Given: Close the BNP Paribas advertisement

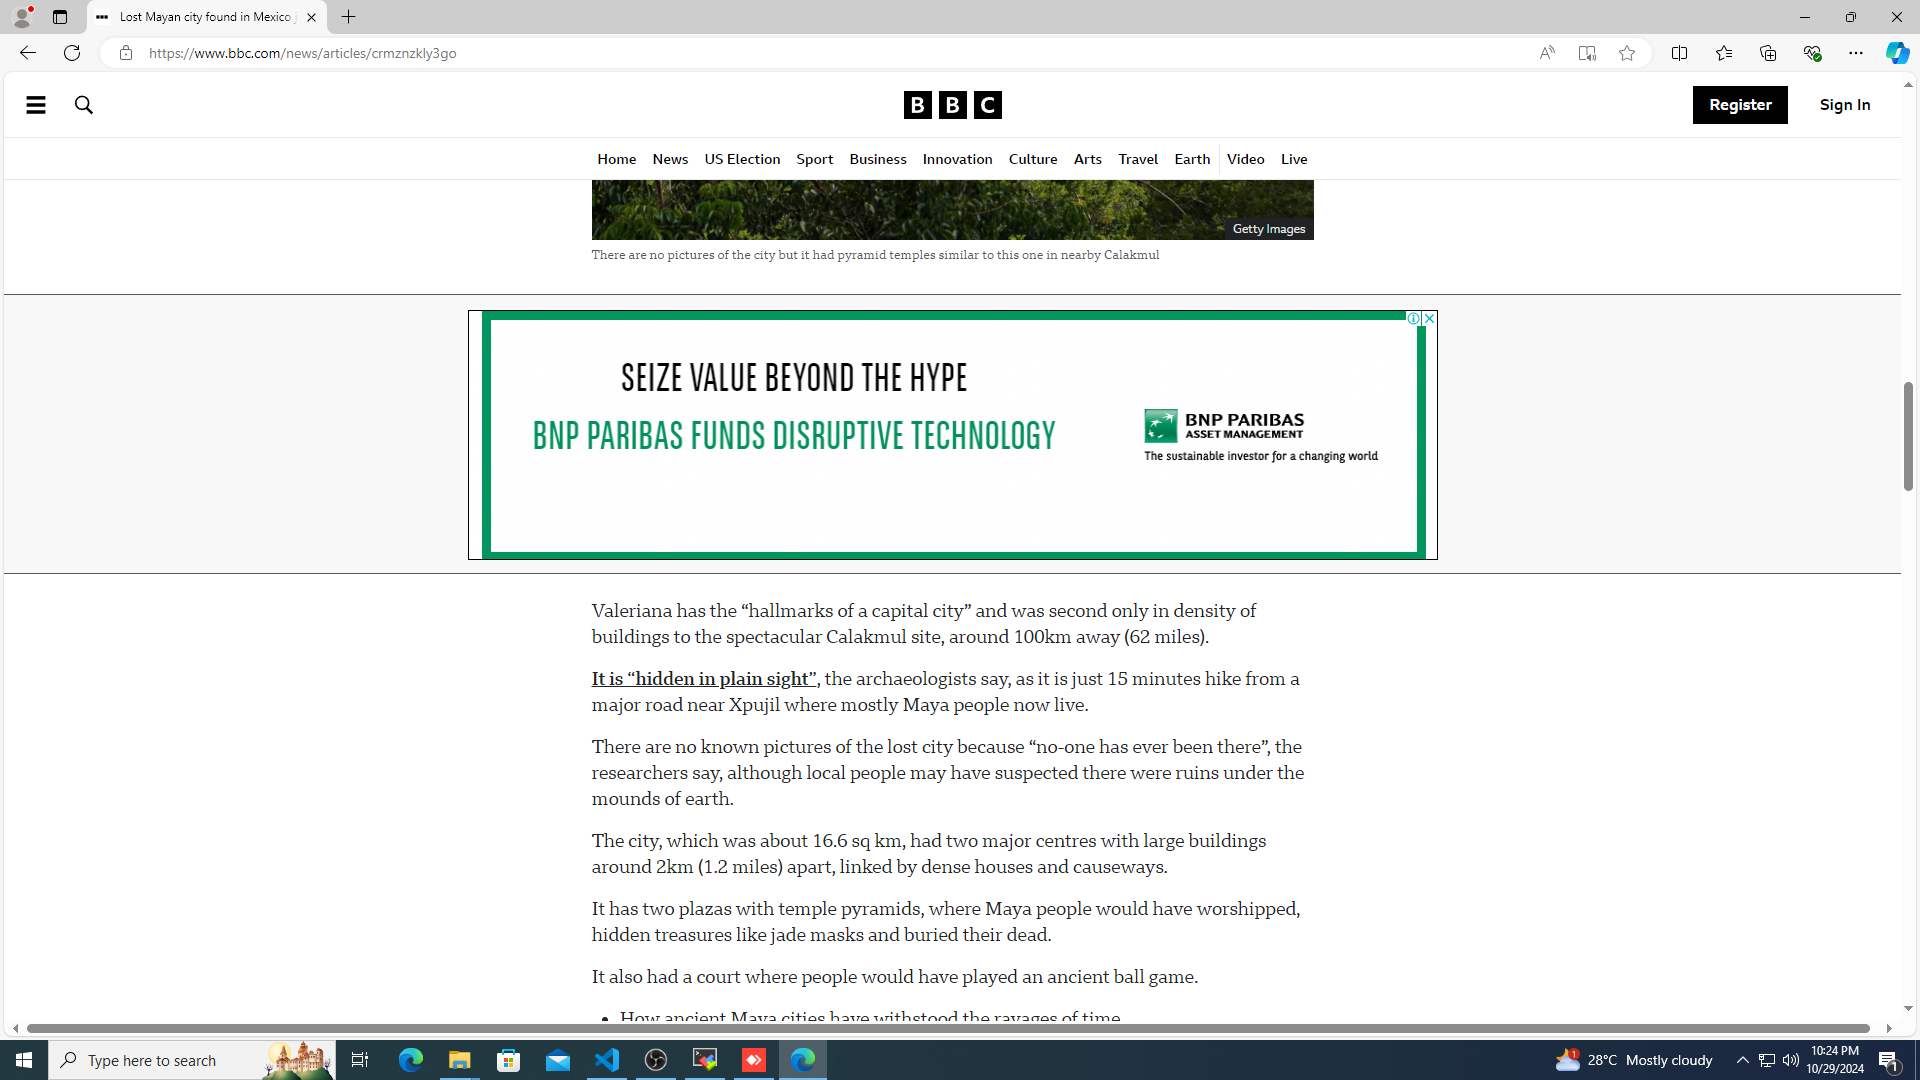Looking at the screenshot, I should 1429,319.
